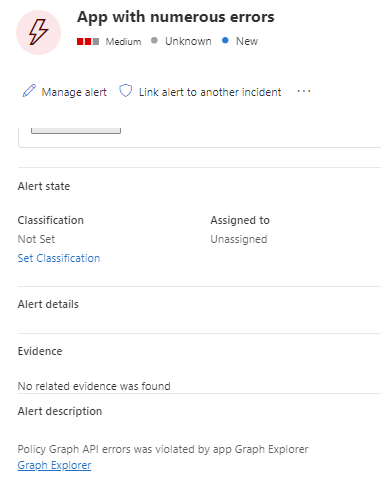This screenshot has height=486, width=381.
Task: Expand the Evidence section
Action: 40,351
